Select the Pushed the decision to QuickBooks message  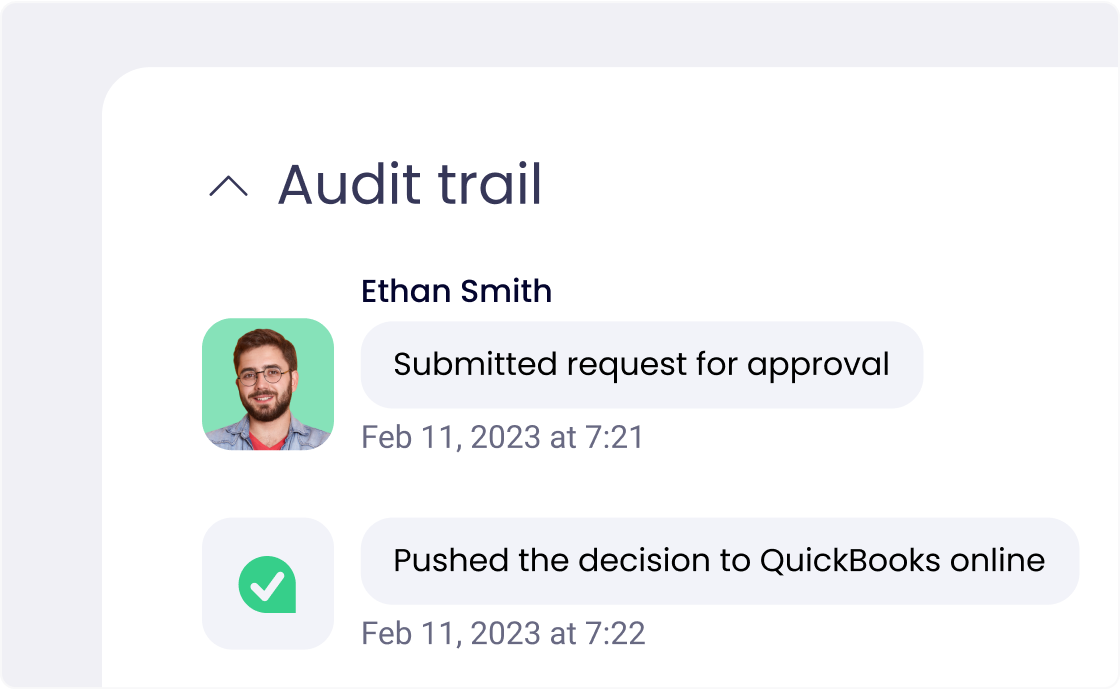719,560
